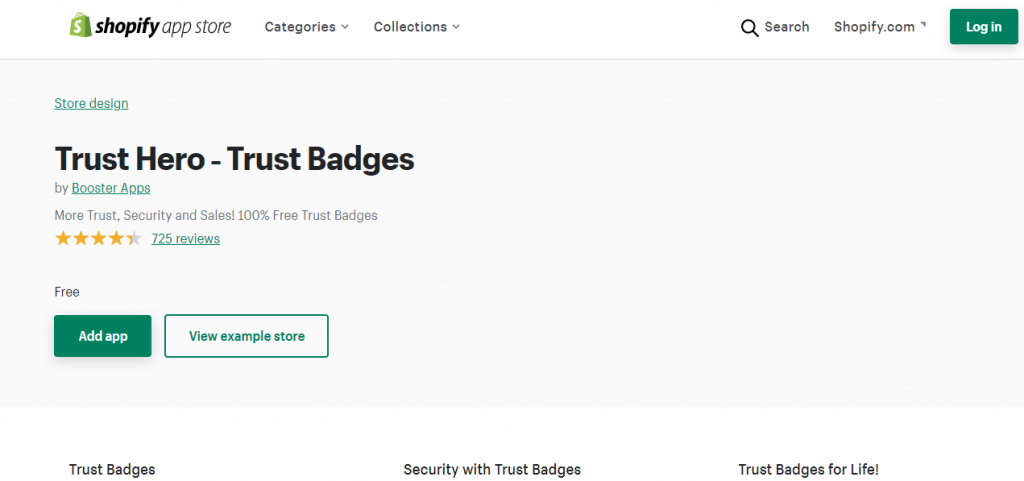
Task: Click the Log in button
Action: click(x=984, y=27)
